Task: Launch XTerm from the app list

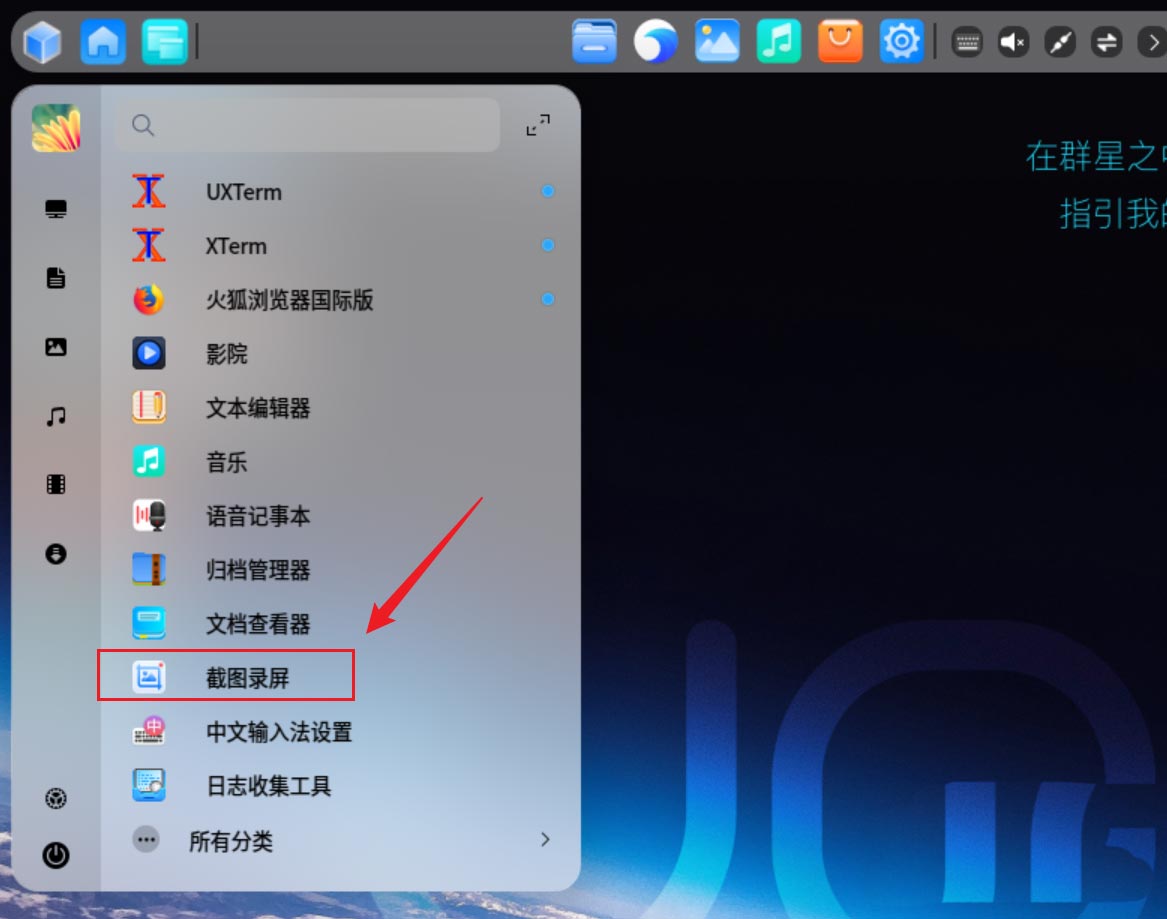Action: 340,246
